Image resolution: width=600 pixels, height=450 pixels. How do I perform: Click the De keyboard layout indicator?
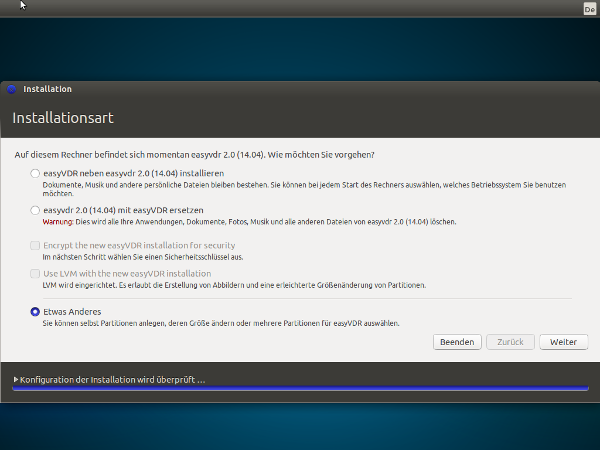click(589, 8)
